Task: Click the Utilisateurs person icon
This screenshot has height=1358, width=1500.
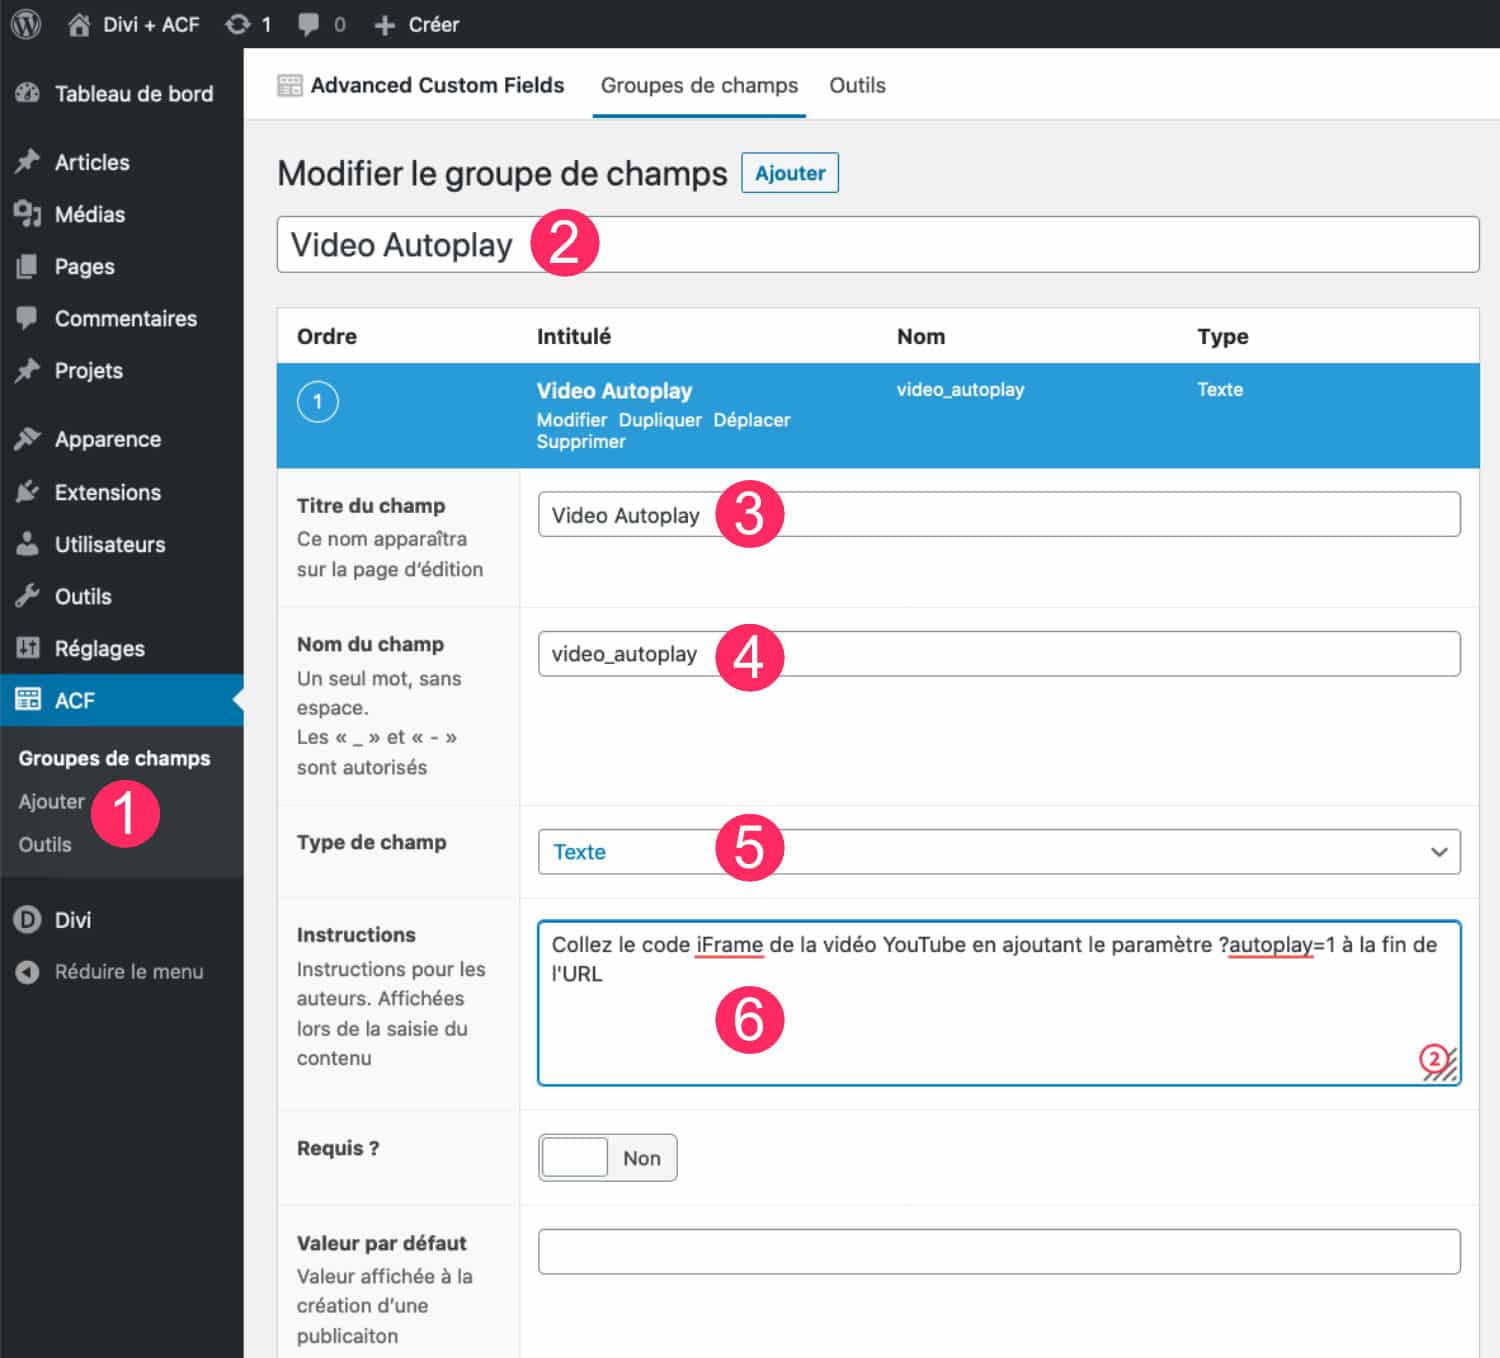Action: pyautogui.click(x=28, y=544)
